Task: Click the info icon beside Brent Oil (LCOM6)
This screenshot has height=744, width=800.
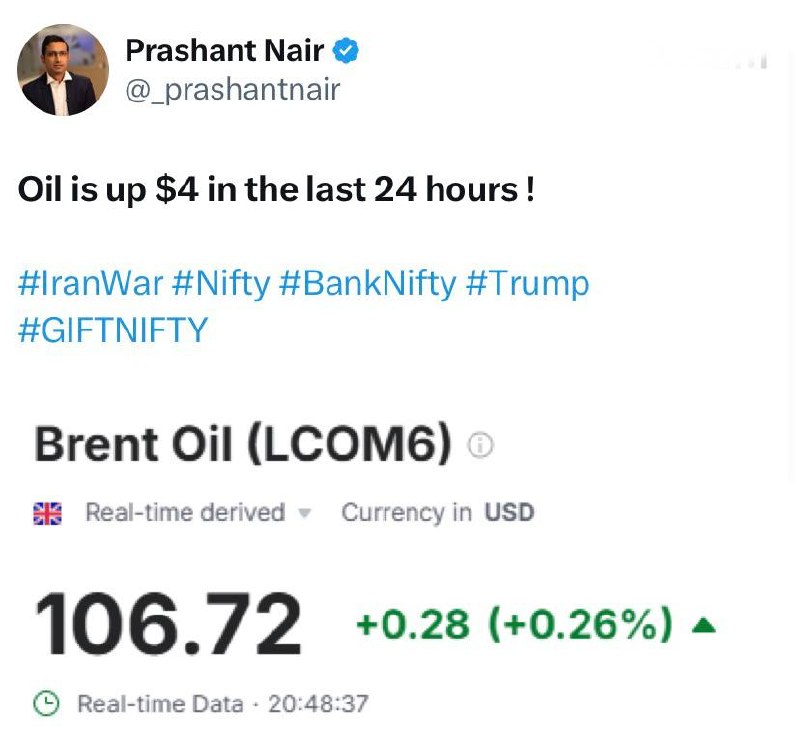Action: click(482, 447)
